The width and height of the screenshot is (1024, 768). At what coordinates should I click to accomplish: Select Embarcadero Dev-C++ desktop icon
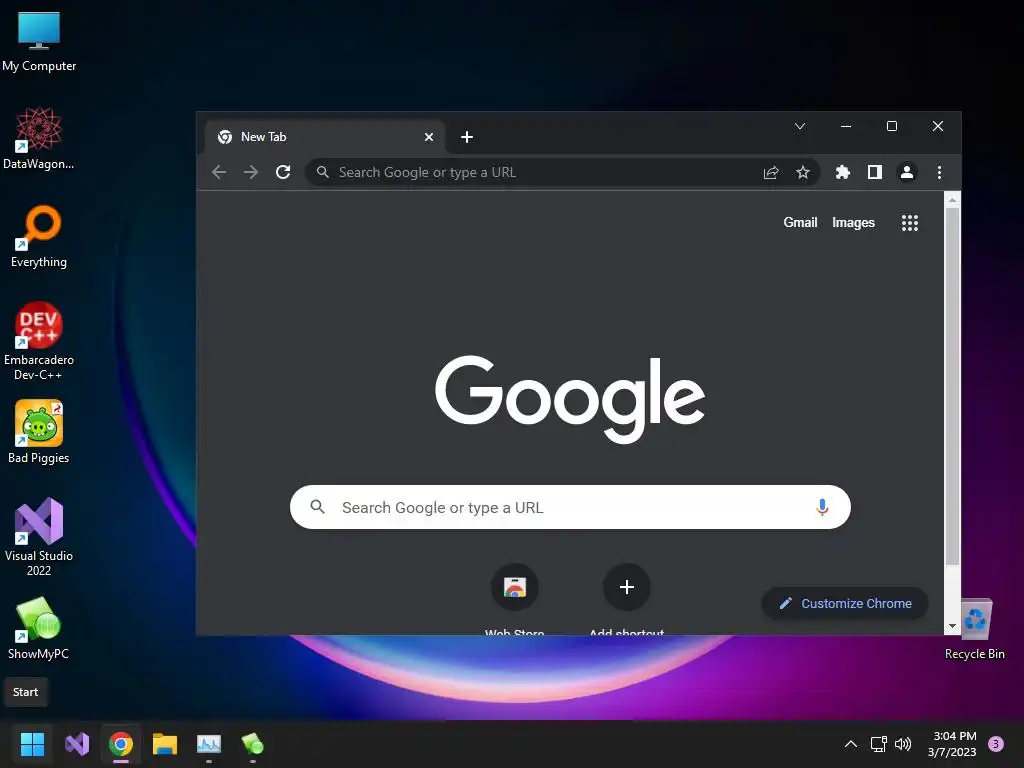tap(39, 342)
